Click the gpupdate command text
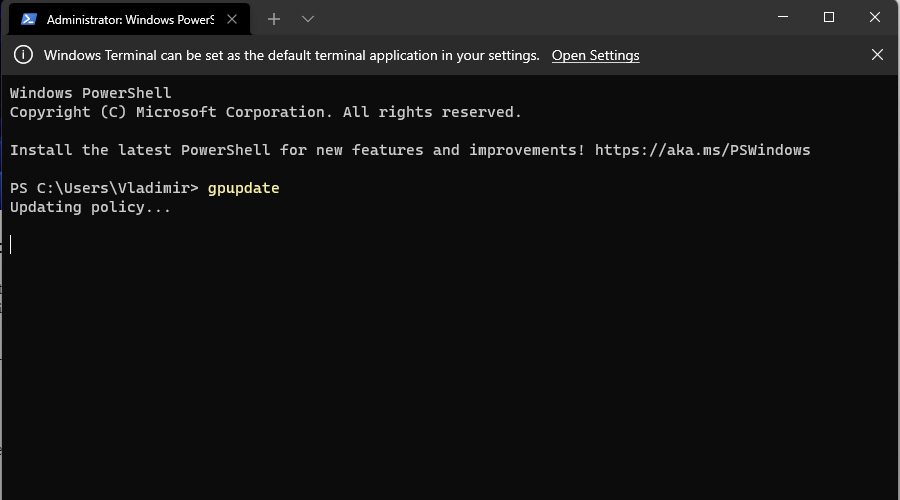The width and height of the screenshot is (900, 500). pos(243,188)
